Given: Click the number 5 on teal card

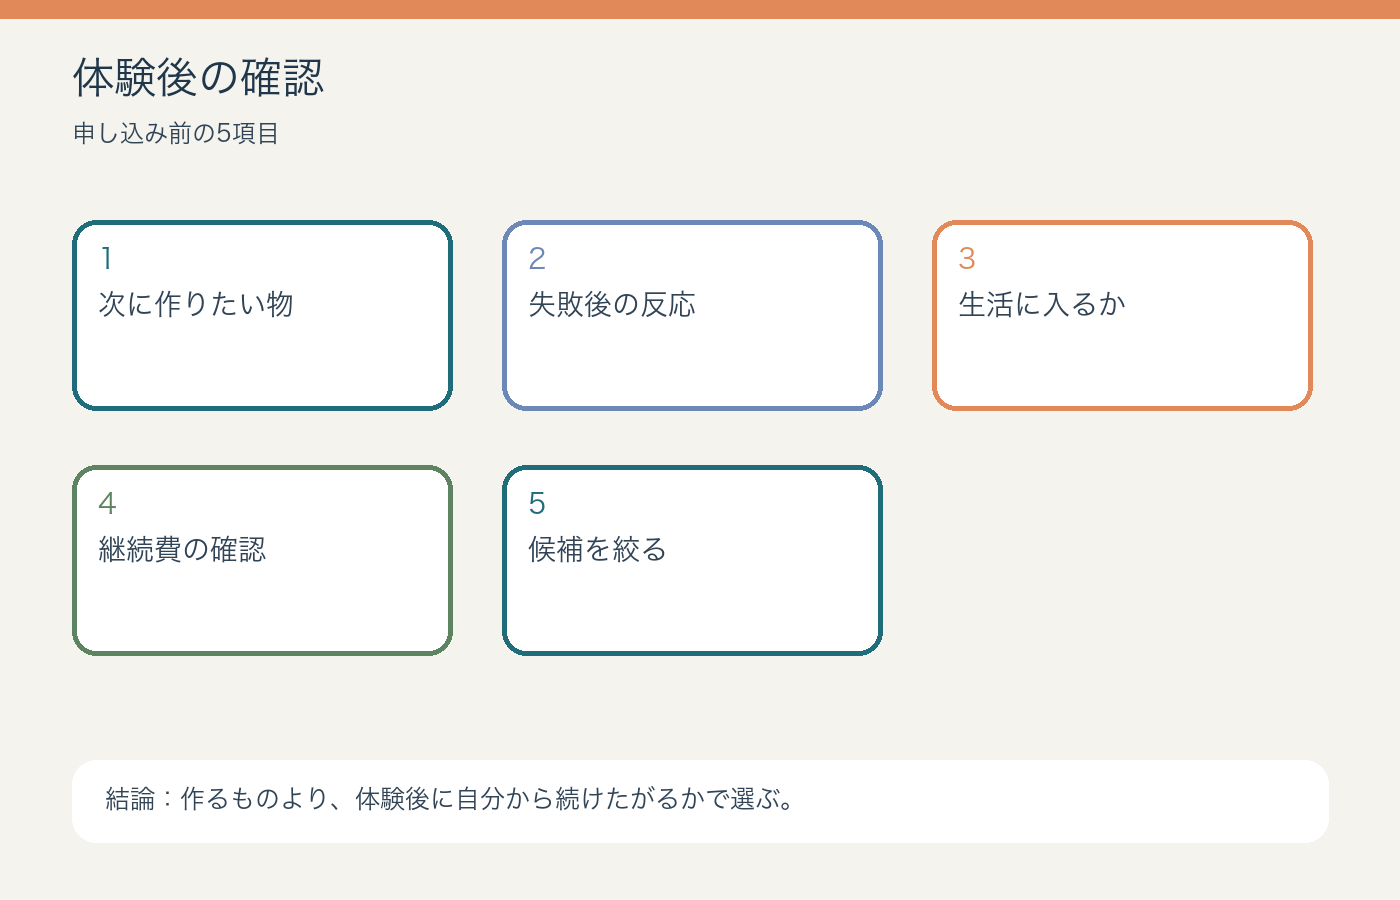Looking at the screenshot, I should point(537,503).
